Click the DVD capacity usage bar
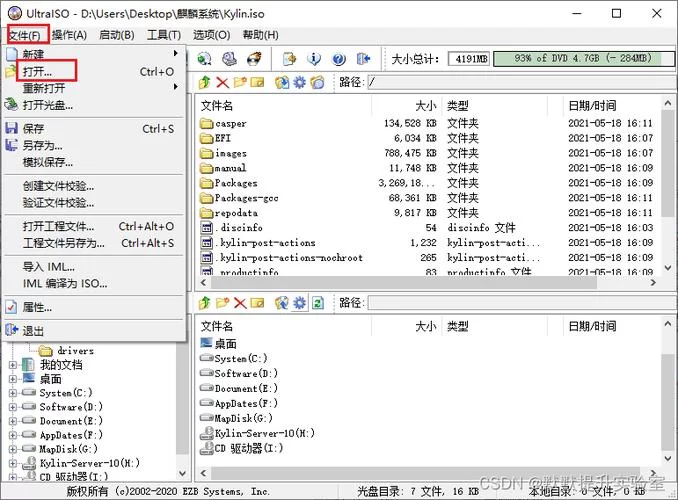Image resolution: width=678 pixels, height=500 pixels. (584, 58)
